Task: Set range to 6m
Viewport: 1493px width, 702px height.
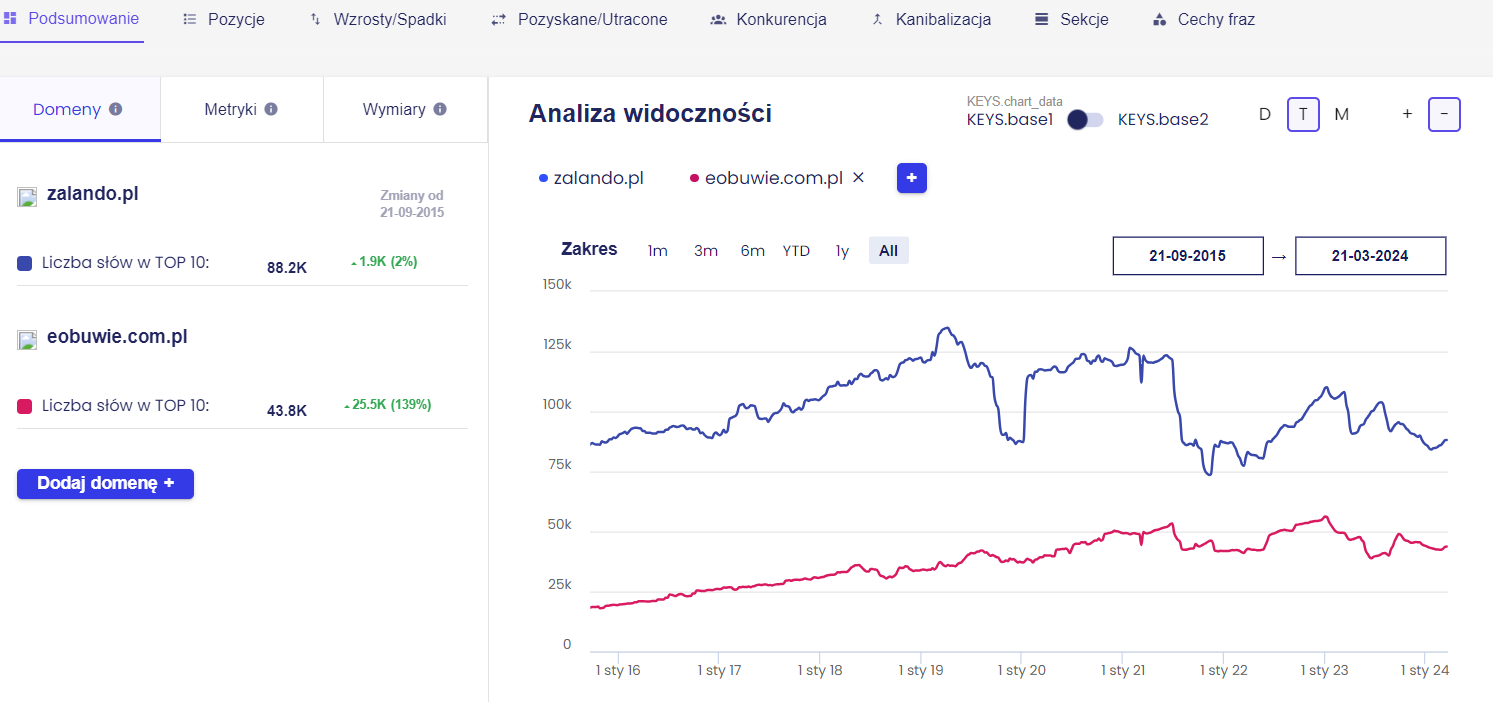Action: [753, 251]
